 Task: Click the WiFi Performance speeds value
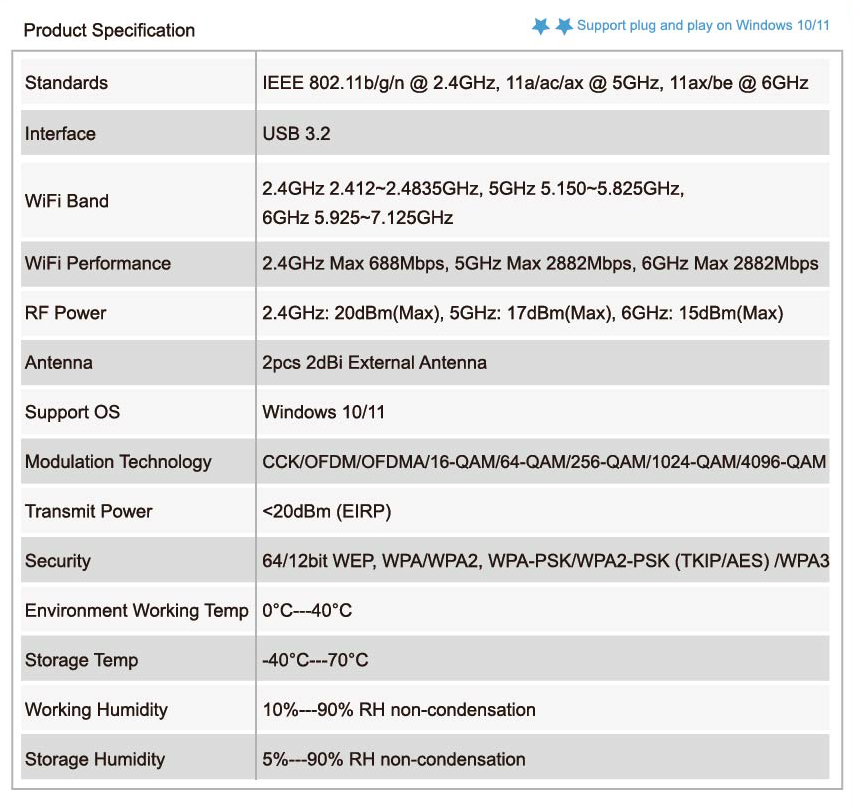point(540,264)
